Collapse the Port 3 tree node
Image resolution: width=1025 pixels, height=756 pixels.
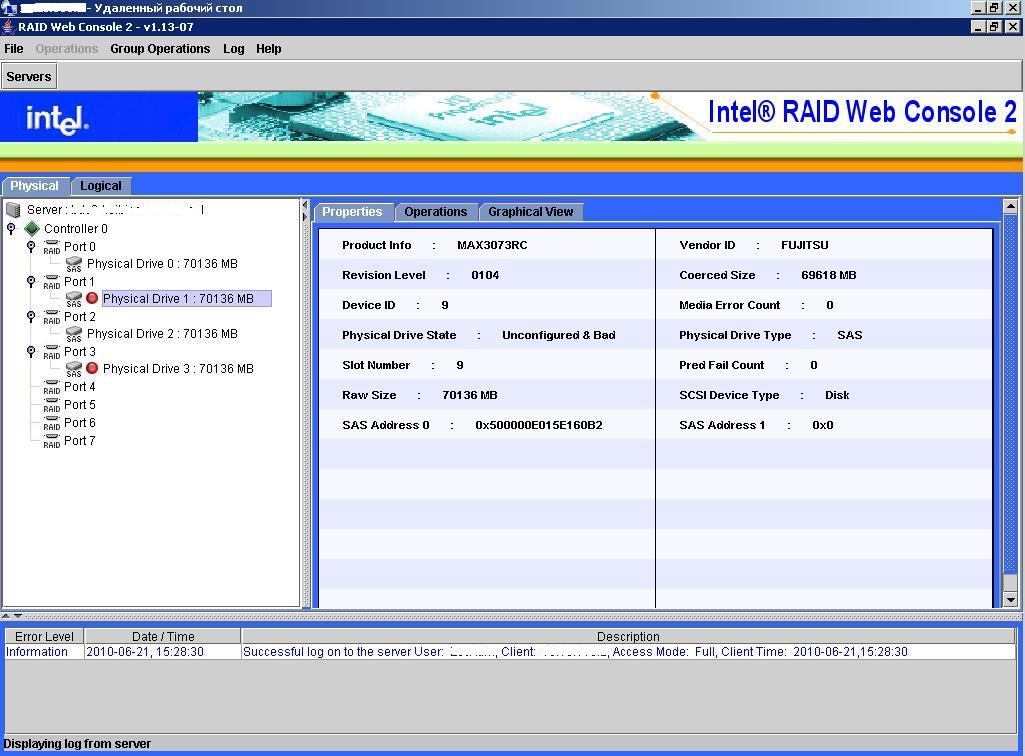coord(31,352)
